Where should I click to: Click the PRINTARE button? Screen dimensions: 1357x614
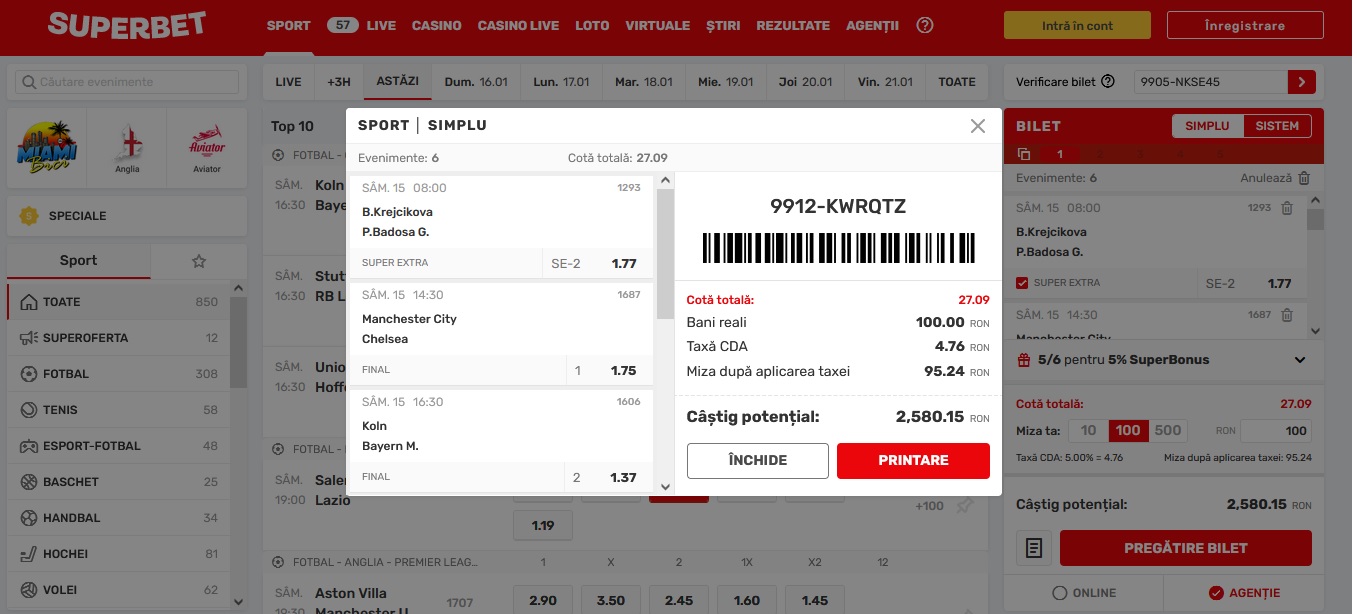[913, 461]
